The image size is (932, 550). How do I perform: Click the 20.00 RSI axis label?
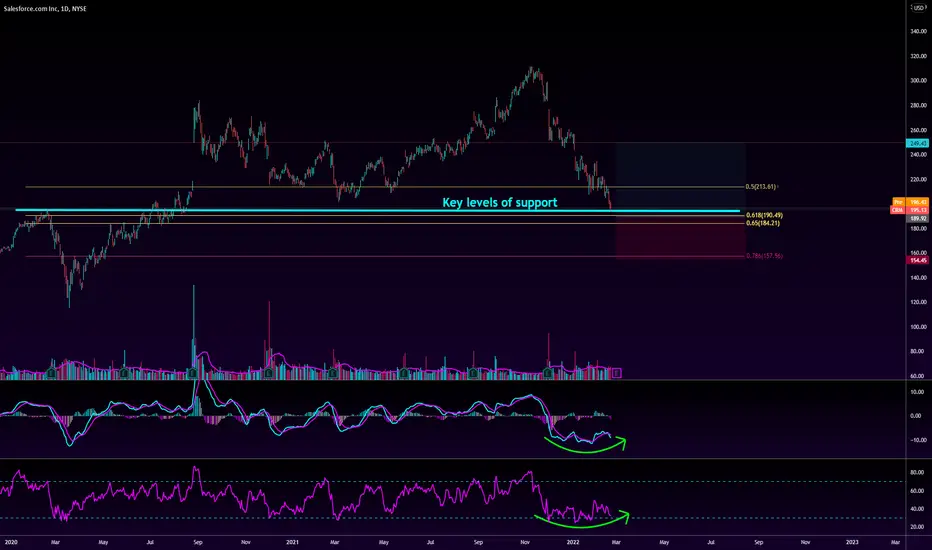point(917,527)
